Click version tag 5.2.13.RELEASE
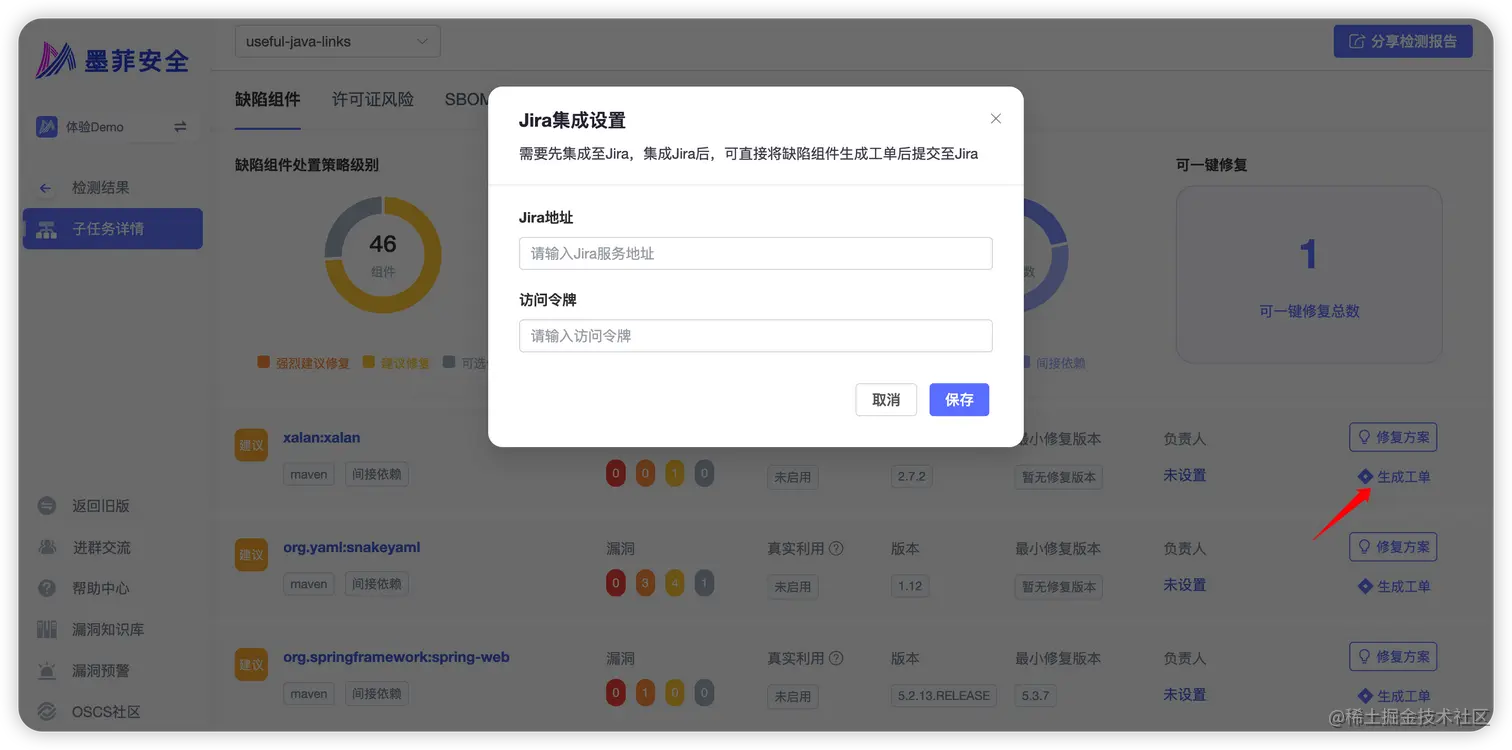This screenshot has width=1512, height=750. tap(944, 695)
